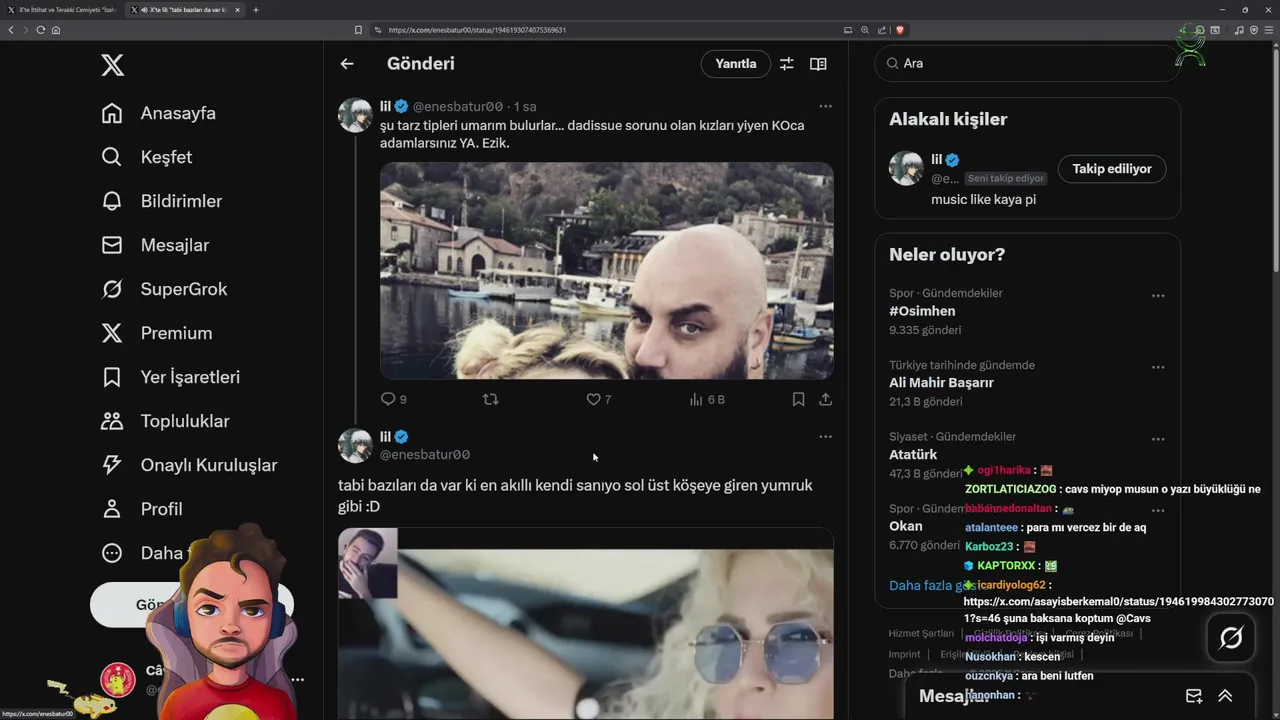The image size is (1280, 720).
Task: Open the Atatürk trending topic
Action: [913, 454]
